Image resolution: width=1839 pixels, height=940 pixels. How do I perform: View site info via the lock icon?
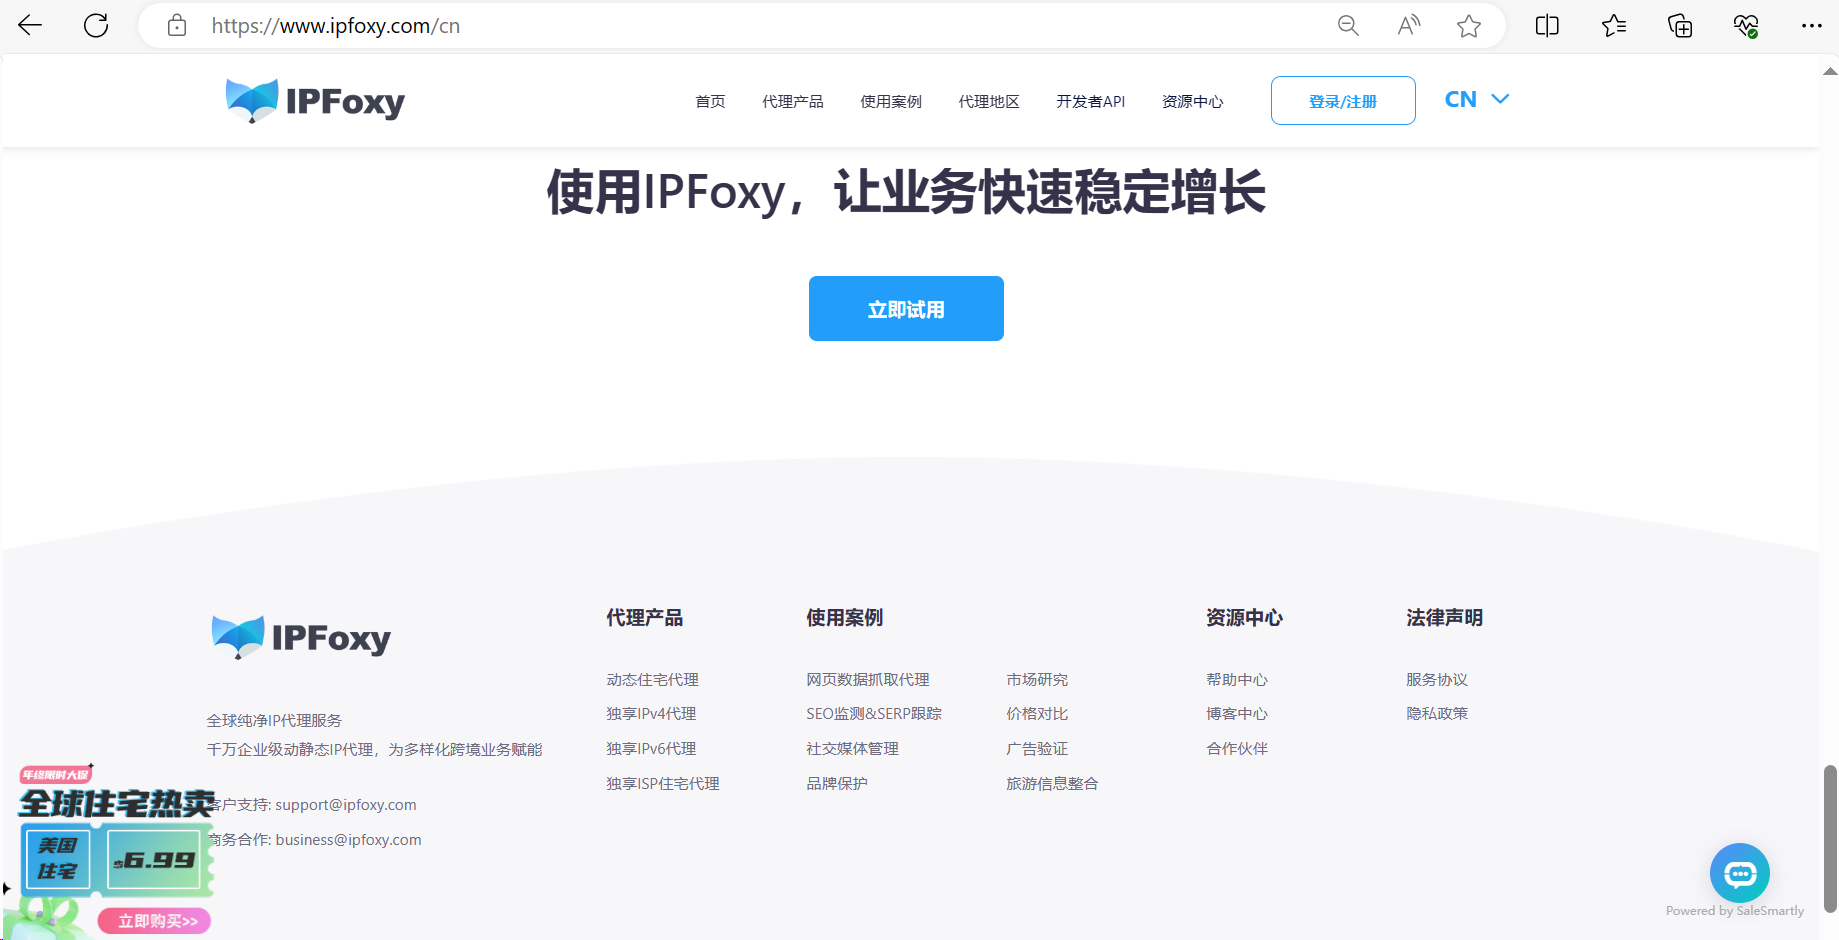(177, 26)
